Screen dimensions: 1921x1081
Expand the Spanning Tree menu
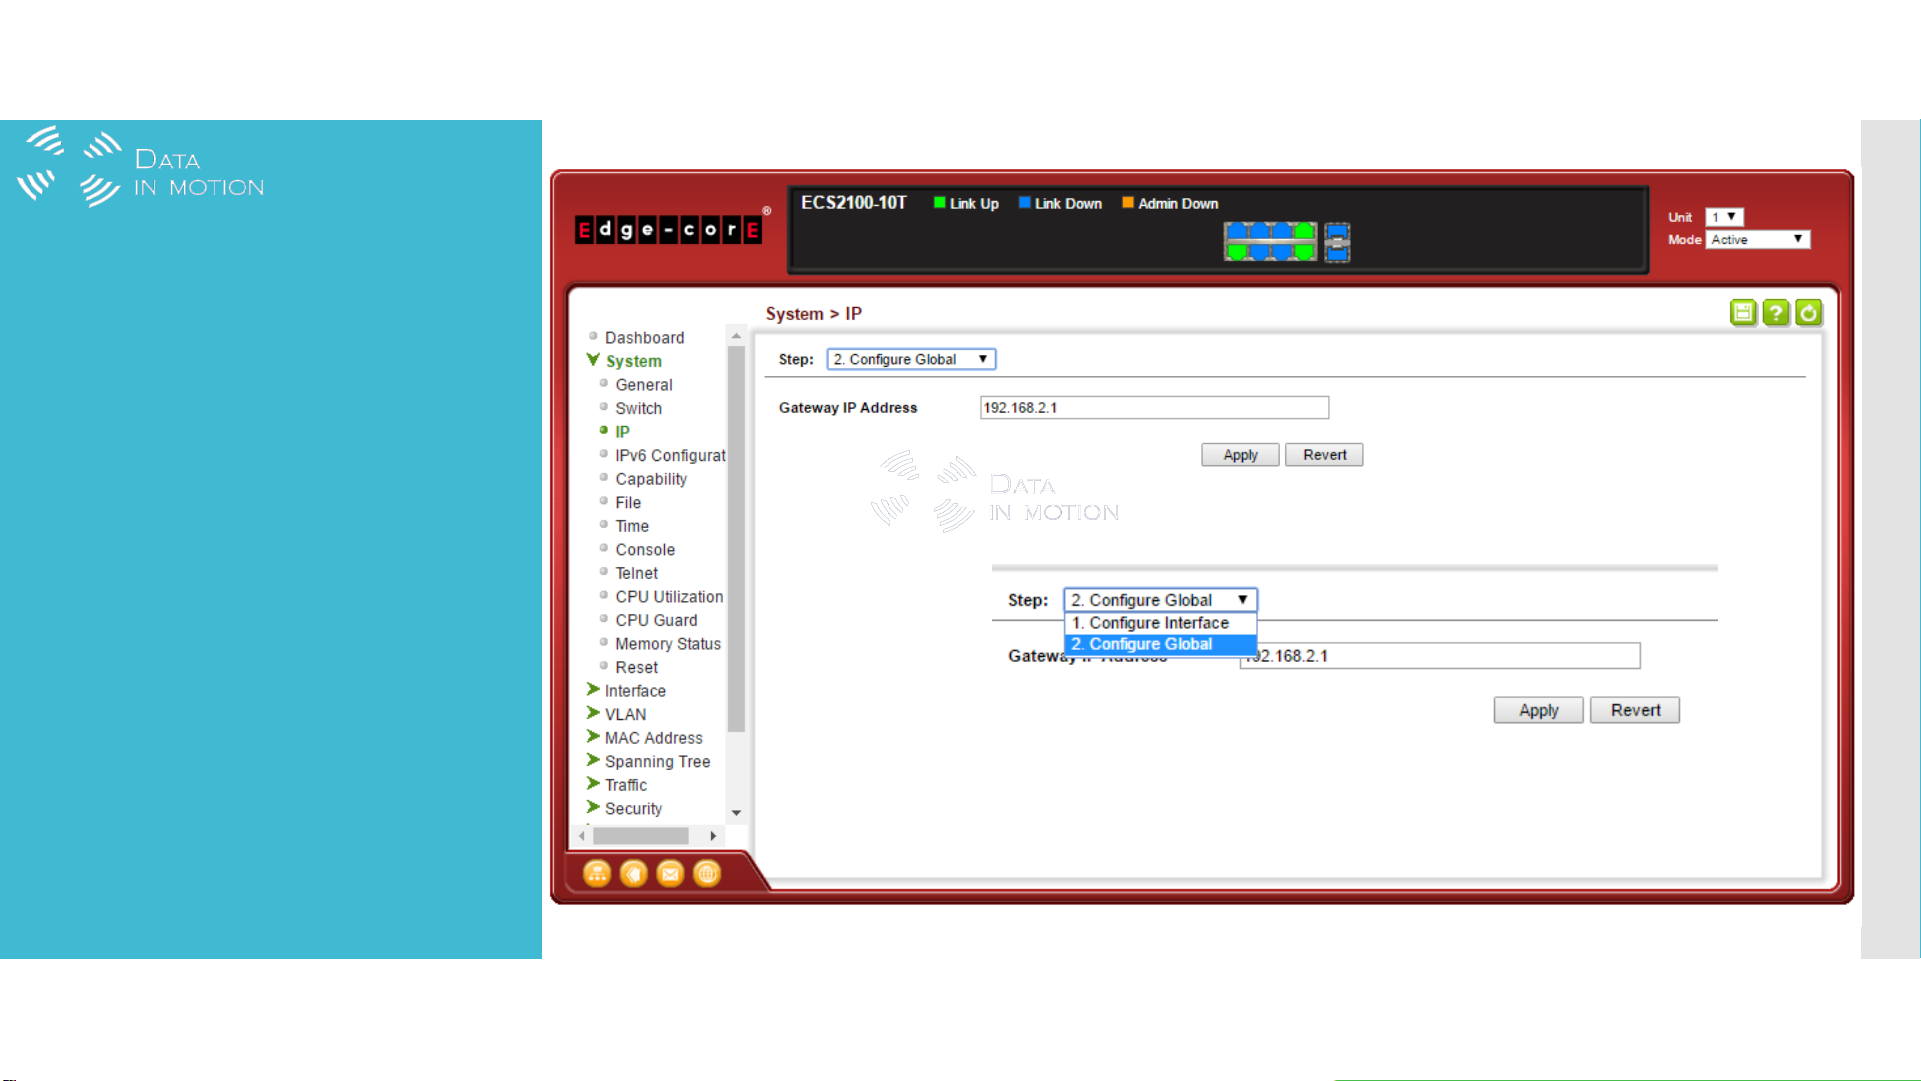coord(656,762)
